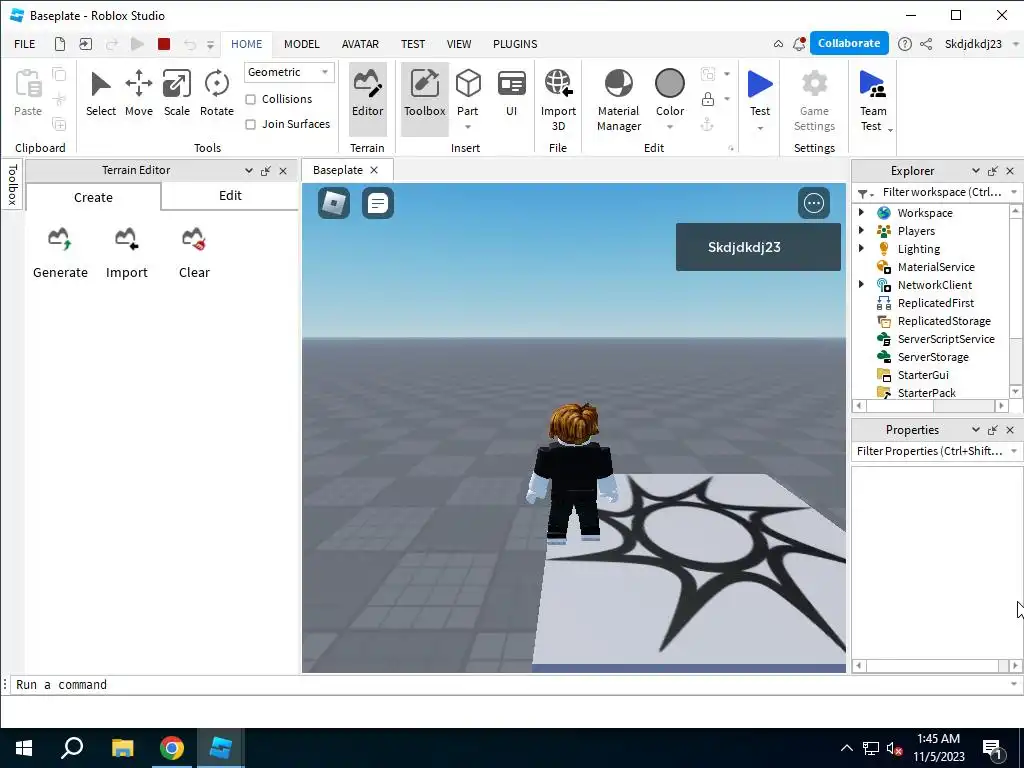The height and width of the screenshot is (768, 1024).
Task: Expand the Lighting tree node
Action: click(861, 248)
